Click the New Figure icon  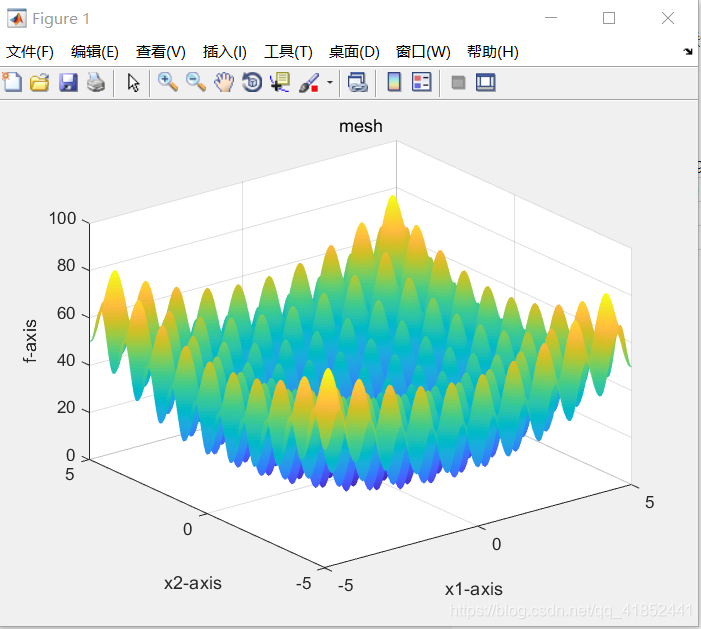(12, 82)
